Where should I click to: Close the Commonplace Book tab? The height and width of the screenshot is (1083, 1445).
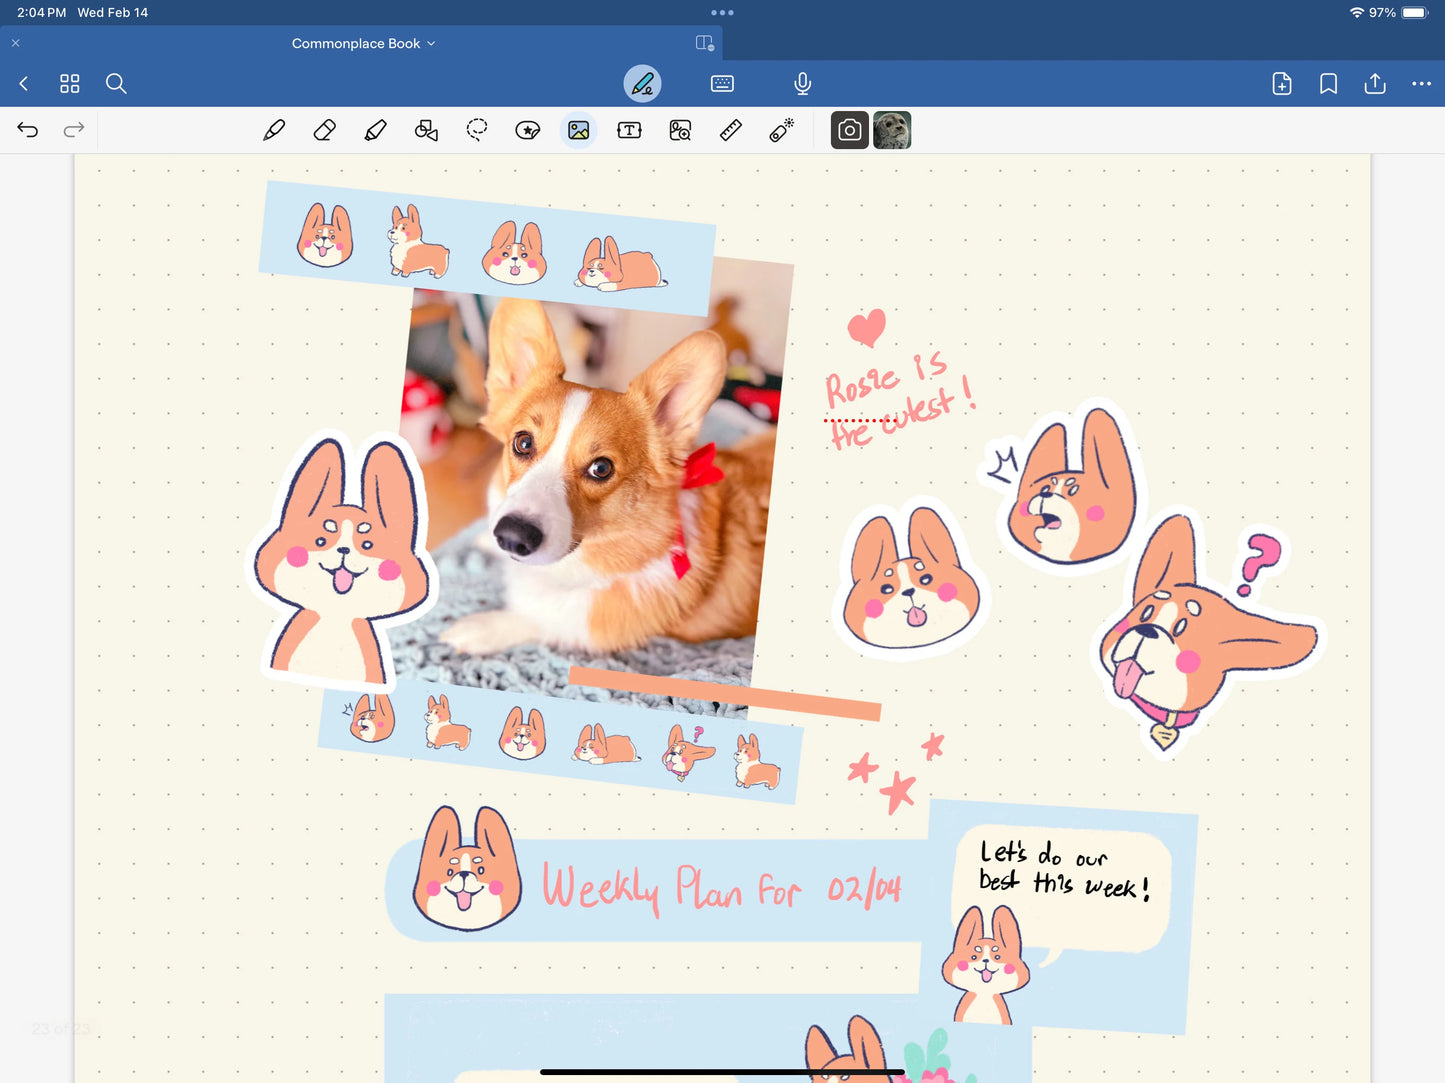click(x=16, y=44)
